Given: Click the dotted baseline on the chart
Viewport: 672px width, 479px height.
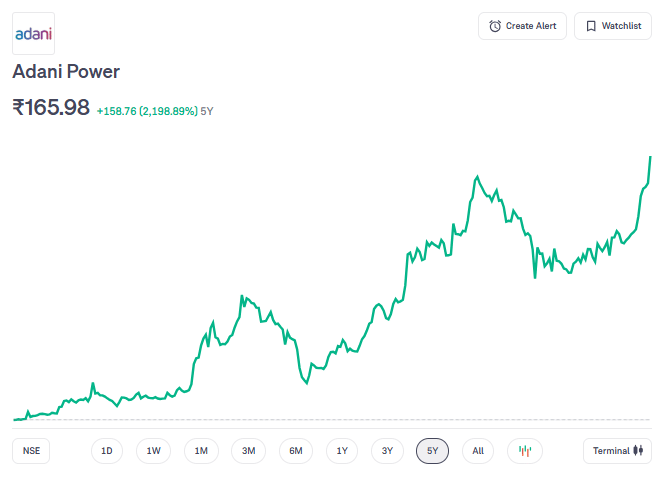Looking at the screenshot, I should point(330,420).
